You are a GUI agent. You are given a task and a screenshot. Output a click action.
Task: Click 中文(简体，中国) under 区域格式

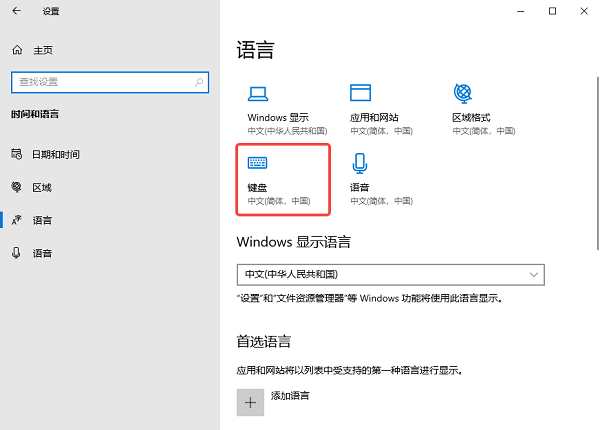pos(484,131)
